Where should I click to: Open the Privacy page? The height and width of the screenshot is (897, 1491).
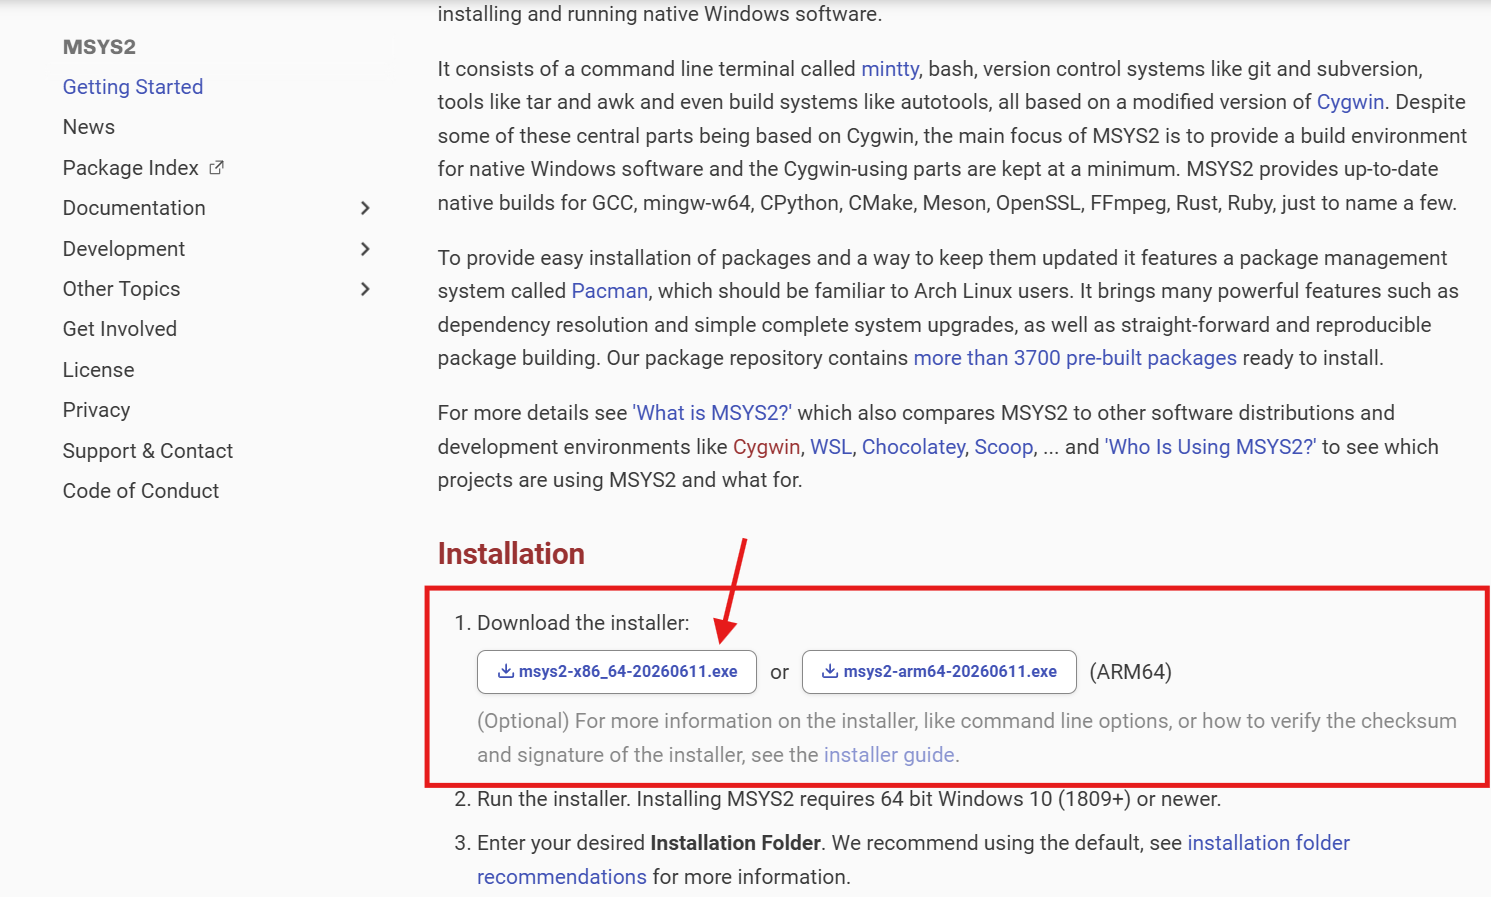[96, 410]
